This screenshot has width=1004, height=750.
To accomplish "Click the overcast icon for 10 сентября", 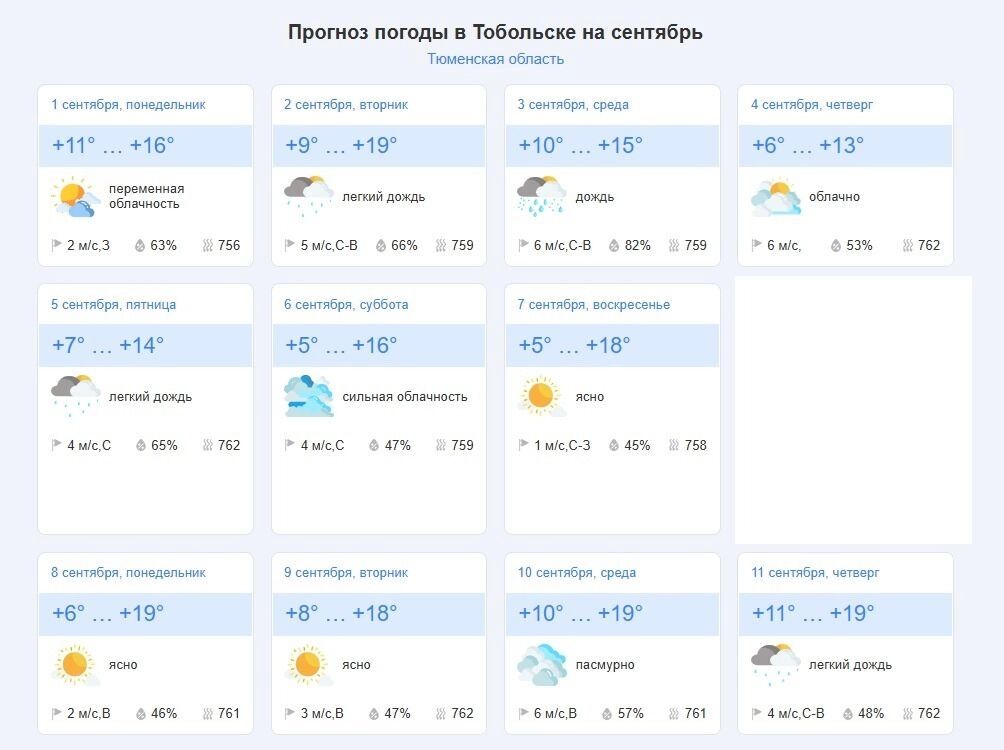I will point(542,665).
